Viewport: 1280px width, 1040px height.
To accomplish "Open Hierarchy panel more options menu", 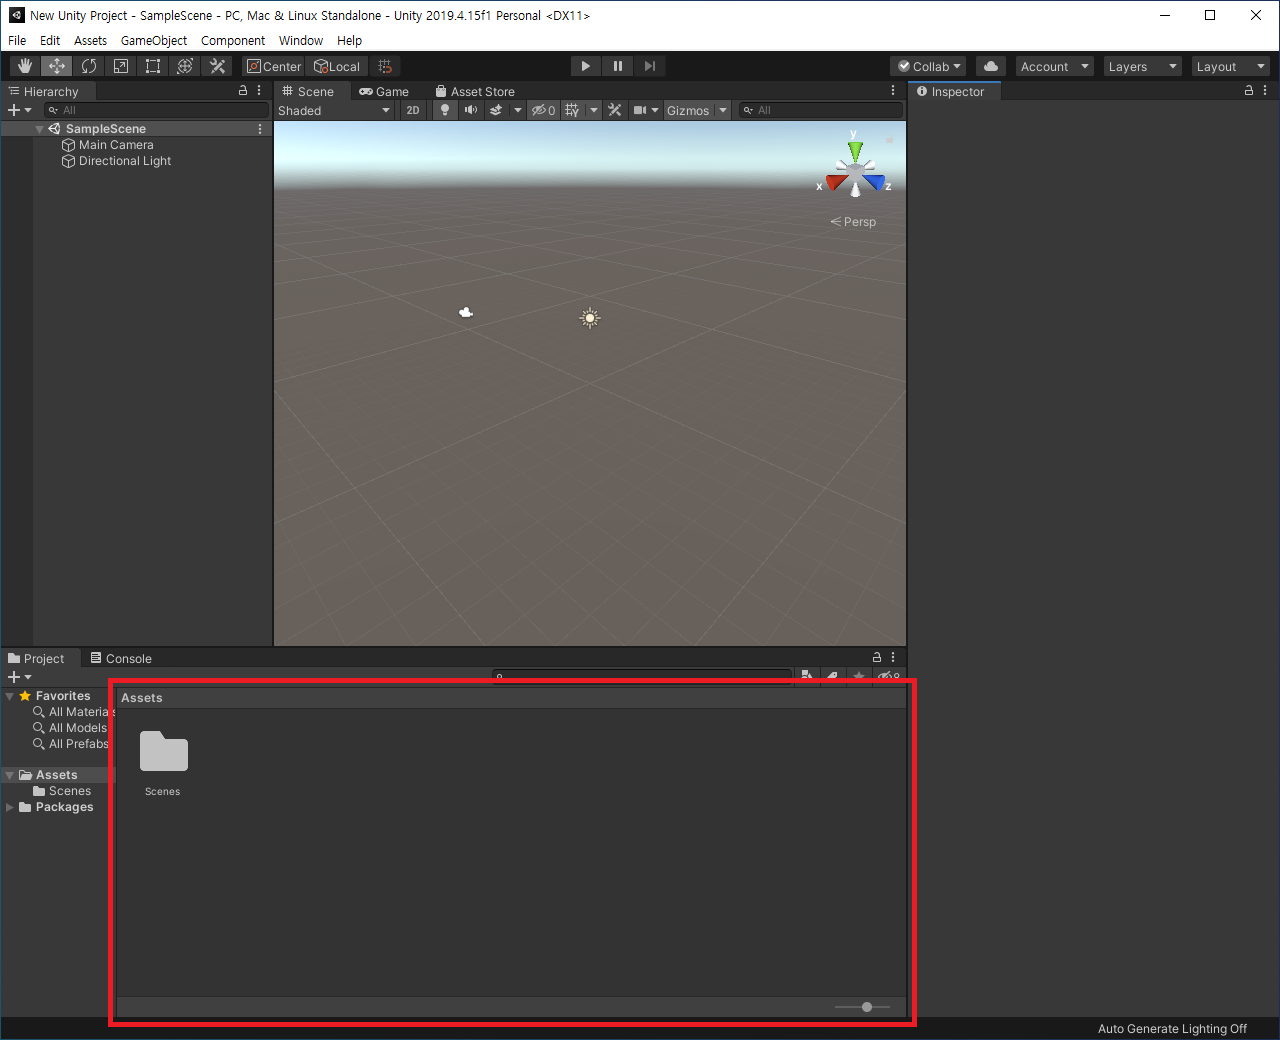I will pyautogui.click(x=259, y=90).
